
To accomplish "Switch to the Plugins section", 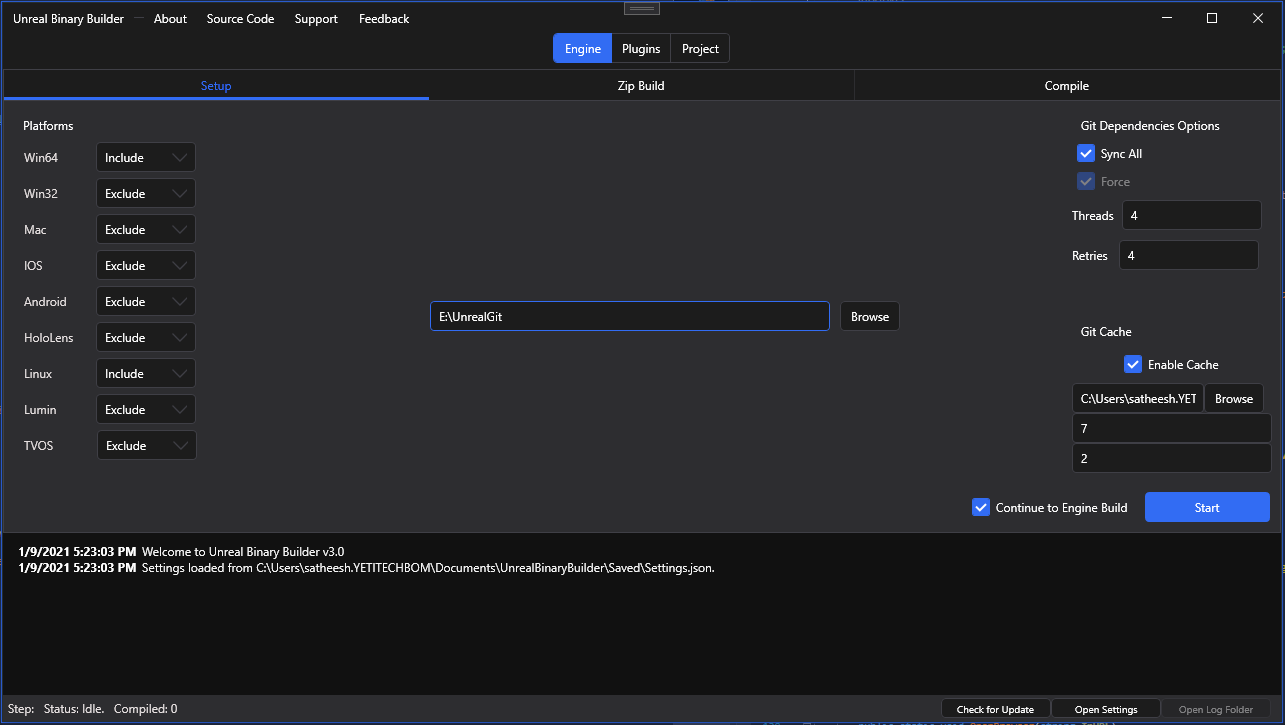I will tap(641, 48).
